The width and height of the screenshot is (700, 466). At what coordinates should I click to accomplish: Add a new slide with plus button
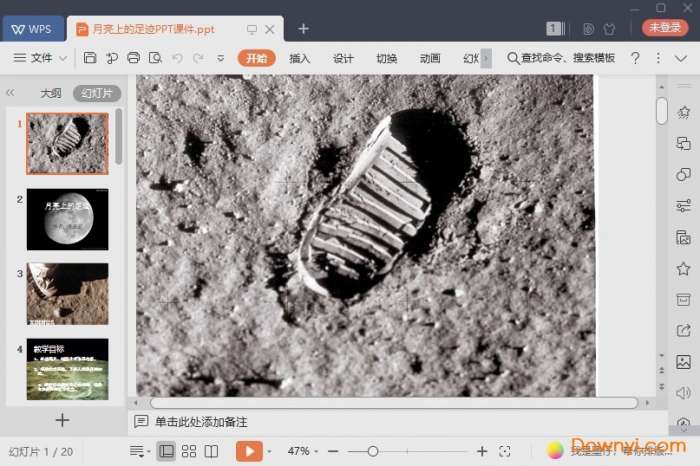click(62, 420)
